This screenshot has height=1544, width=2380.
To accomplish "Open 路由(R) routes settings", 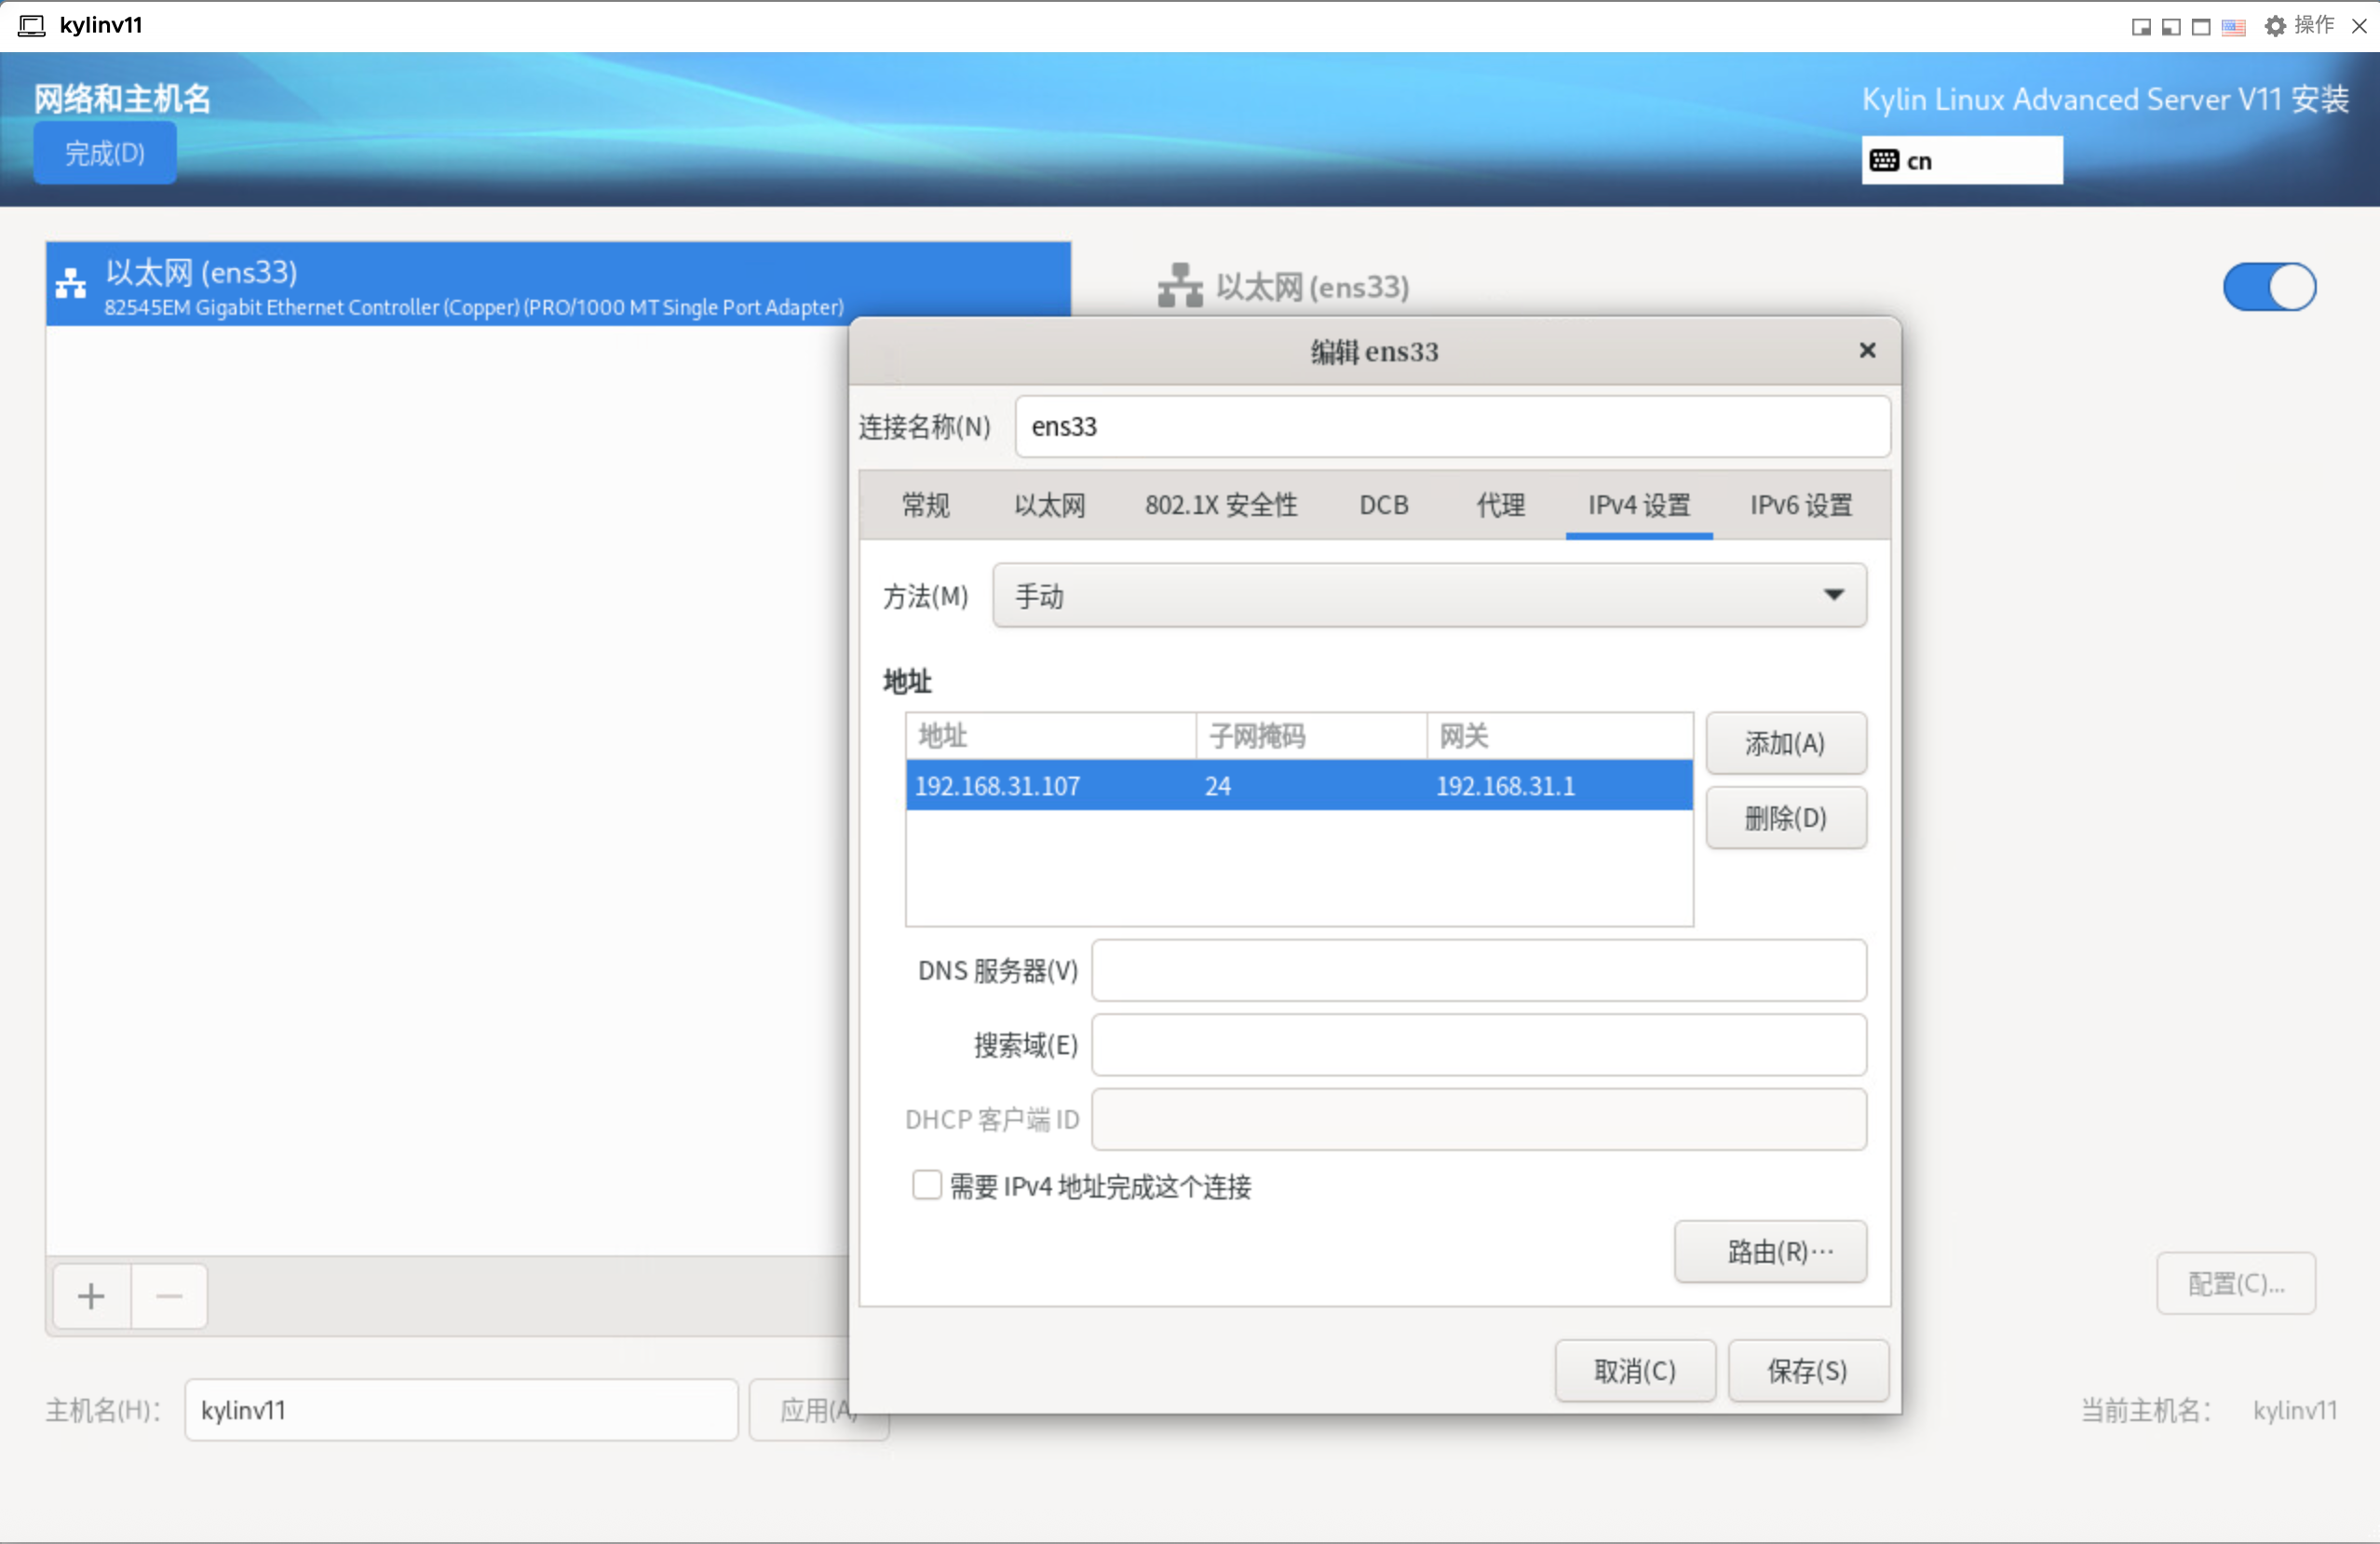I will (x=1769, y=1251).
